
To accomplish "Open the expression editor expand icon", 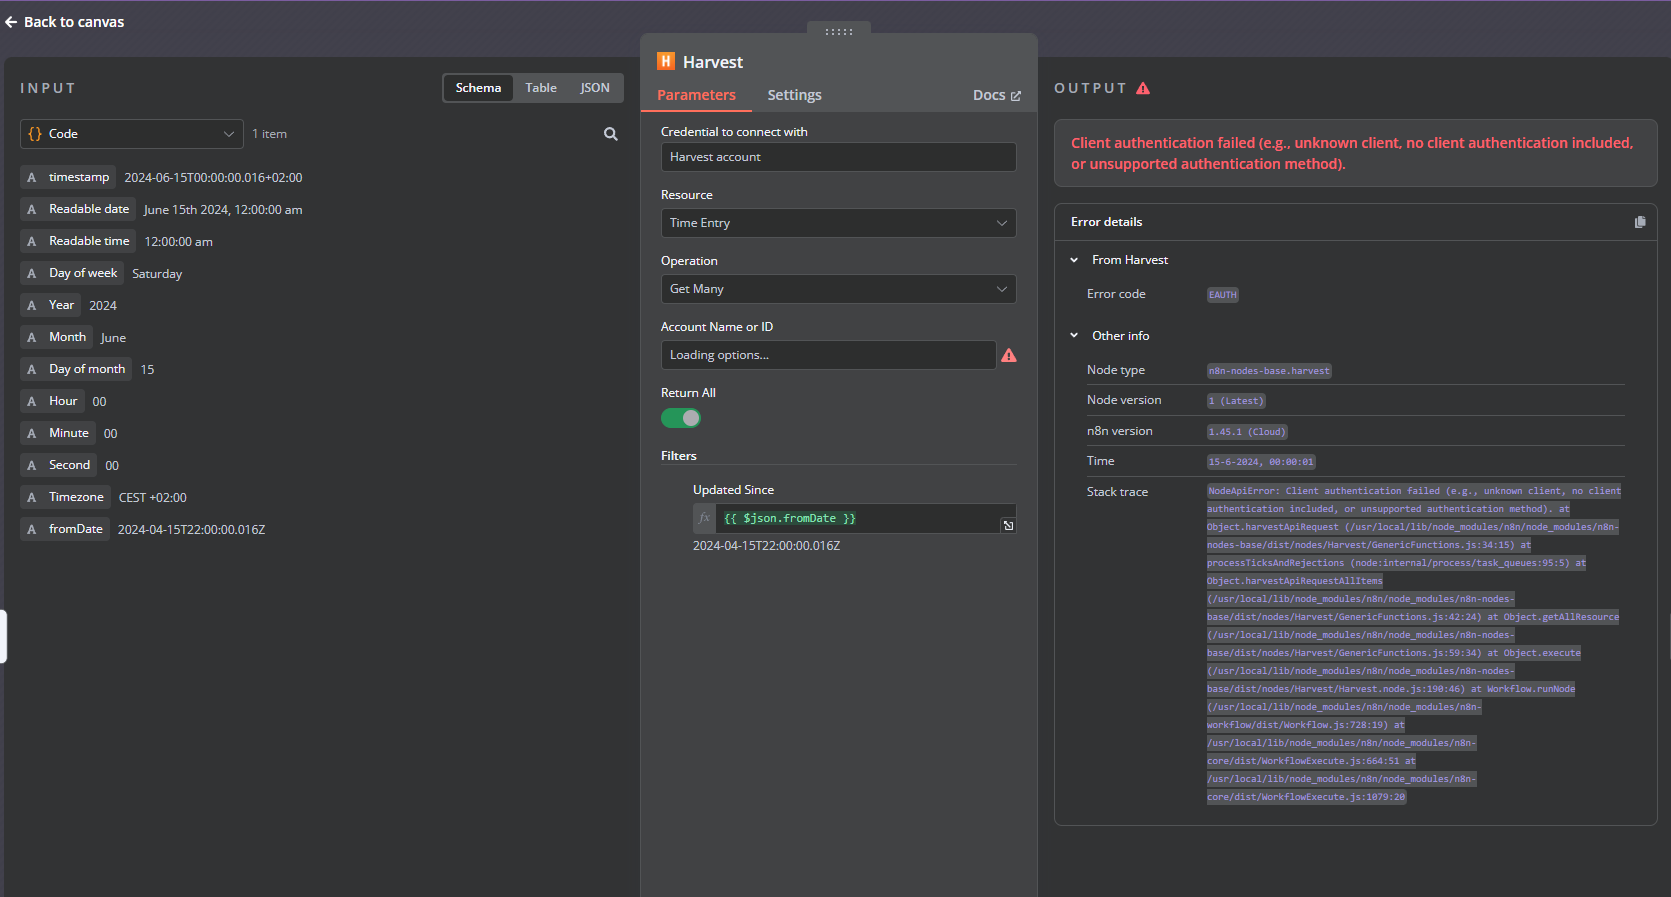I will (1008, 525).
